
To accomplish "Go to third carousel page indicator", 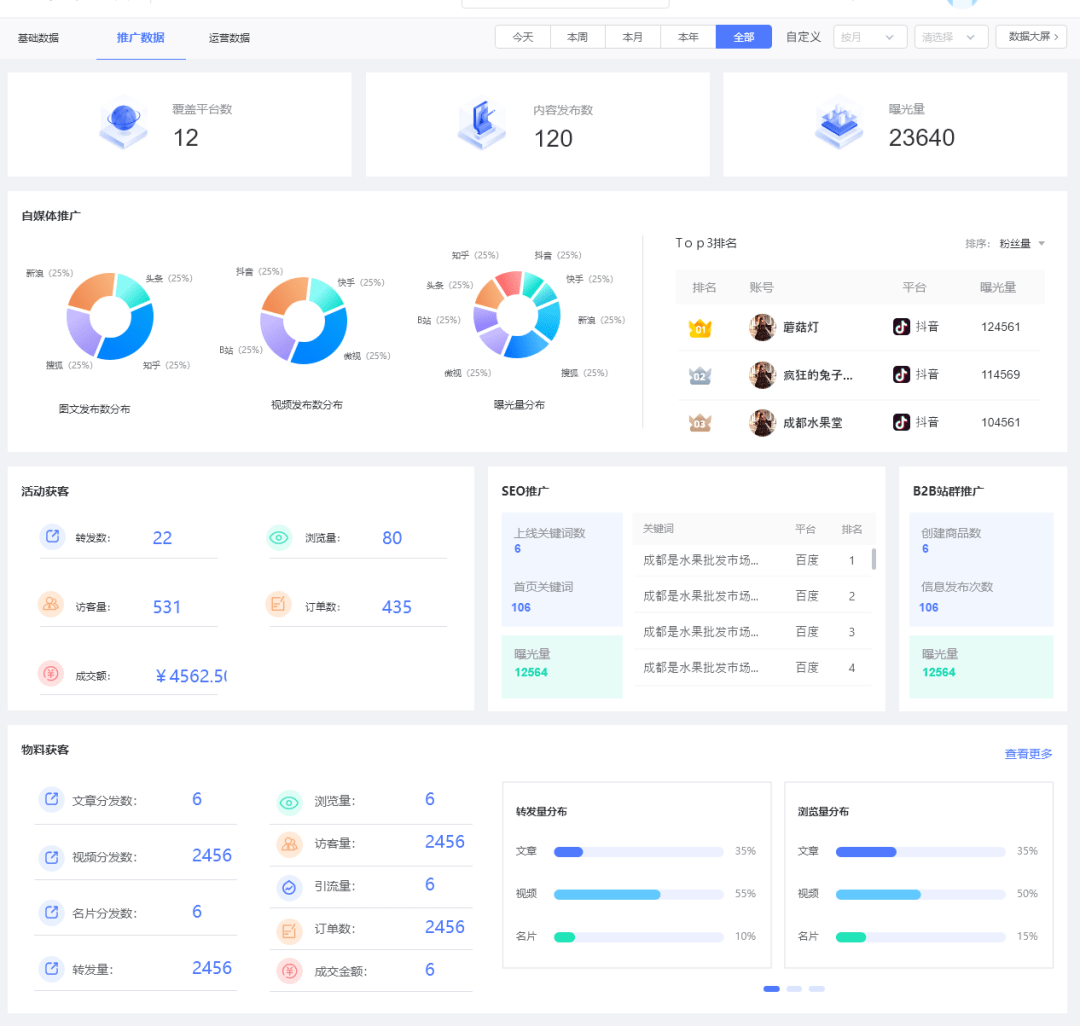I will click(817, 989).
